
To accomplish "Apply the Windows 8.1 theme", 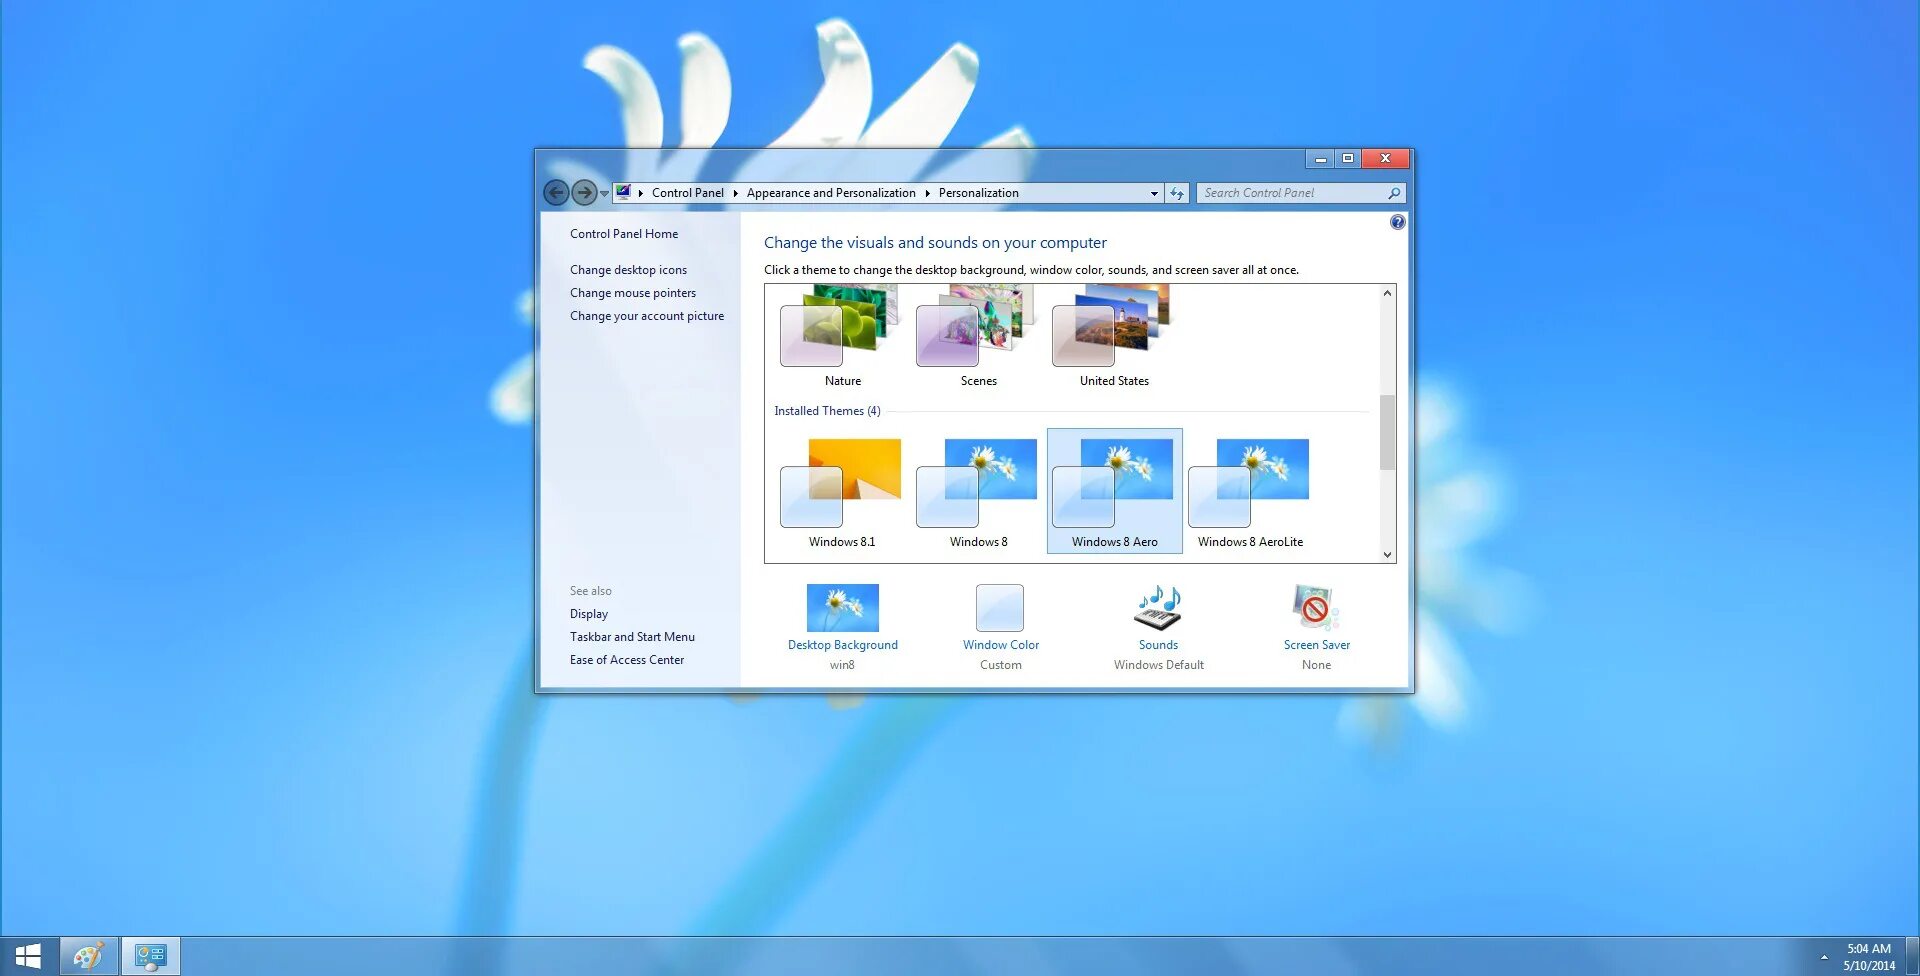I will (842, 491).
